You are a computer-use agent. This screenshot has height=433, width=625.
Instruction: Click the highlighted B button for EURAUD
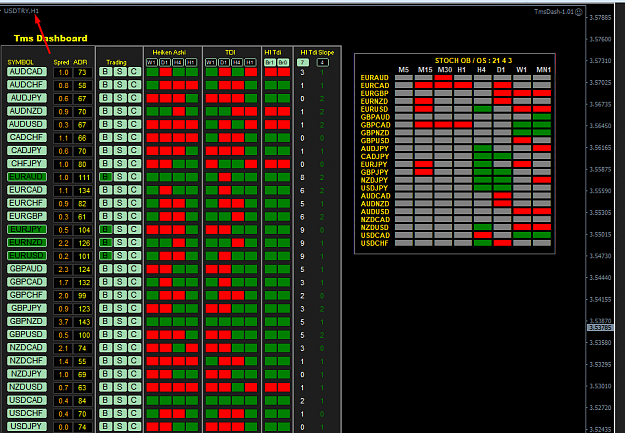click(x=105, y=177)
